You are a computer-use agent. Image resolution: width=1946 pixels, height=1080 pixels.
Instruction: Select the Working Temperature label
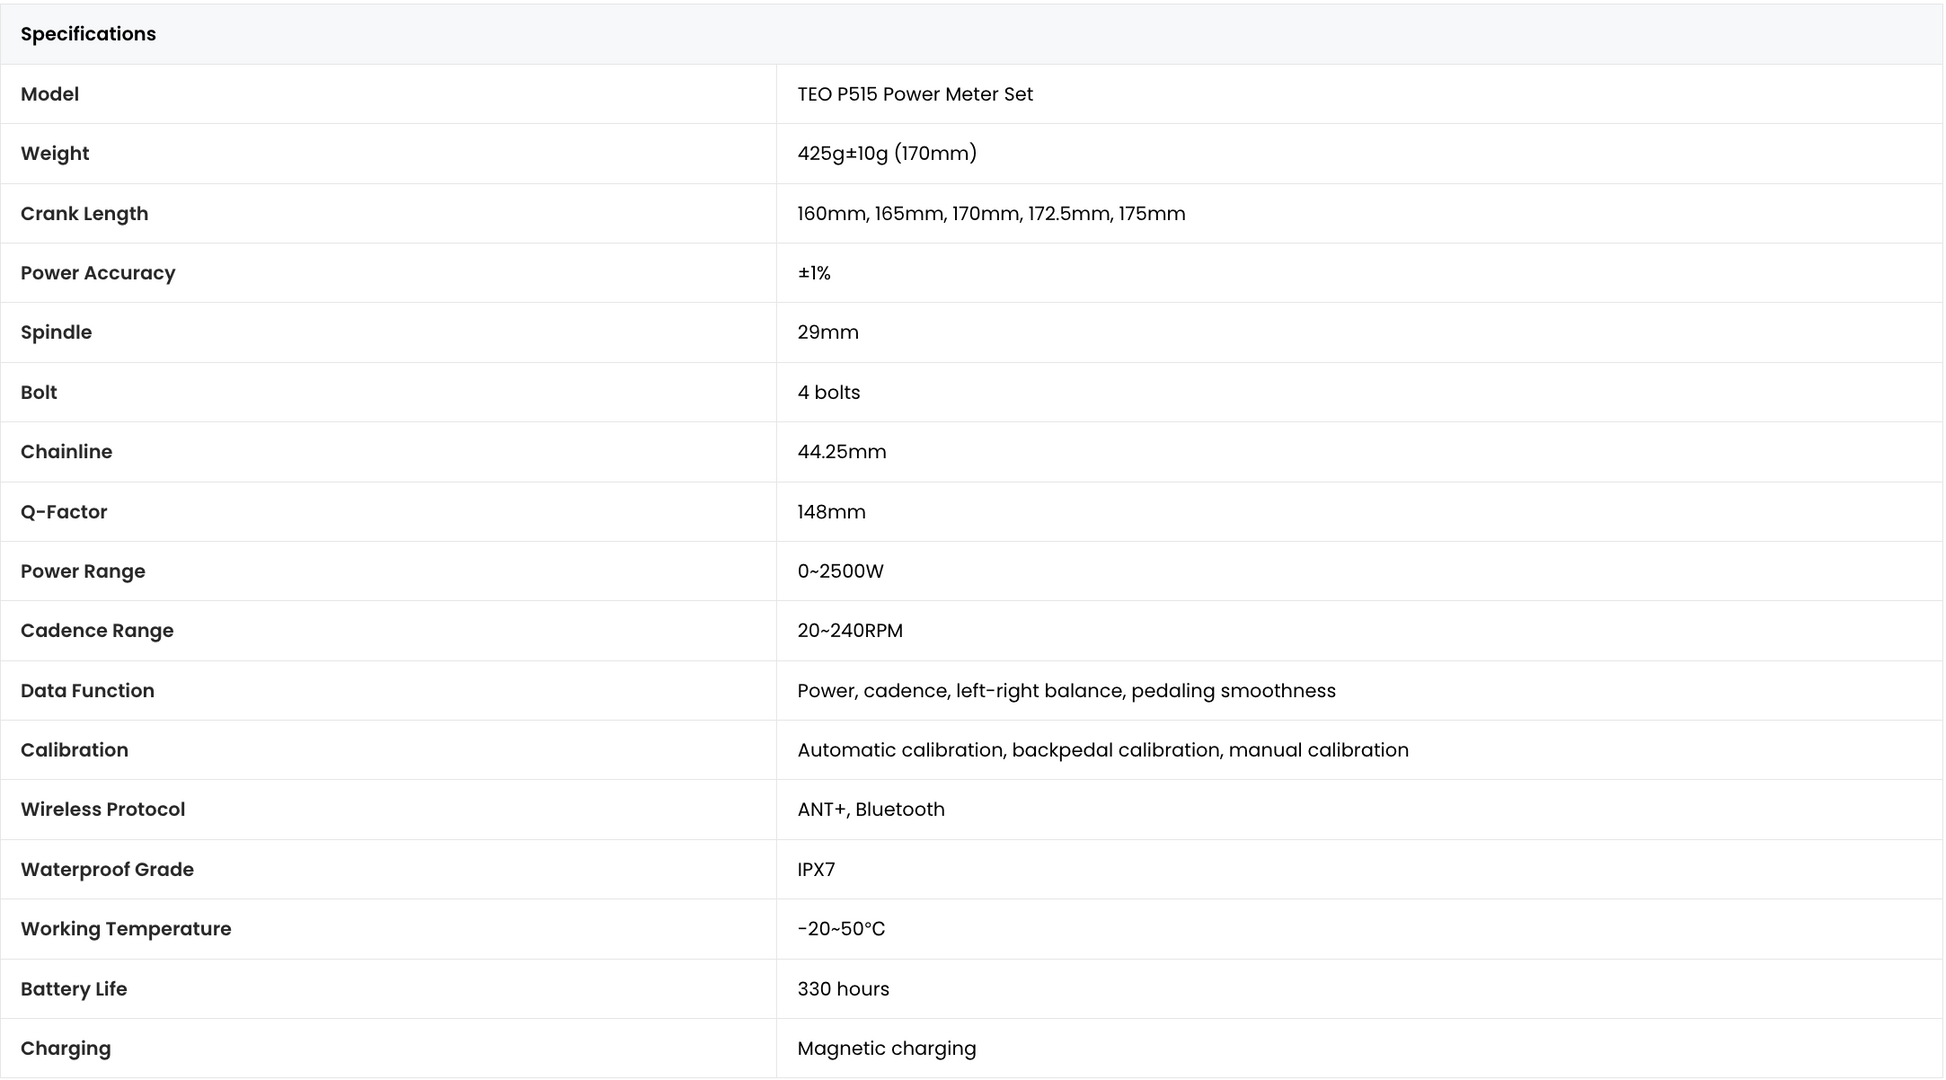click(126, 929)
